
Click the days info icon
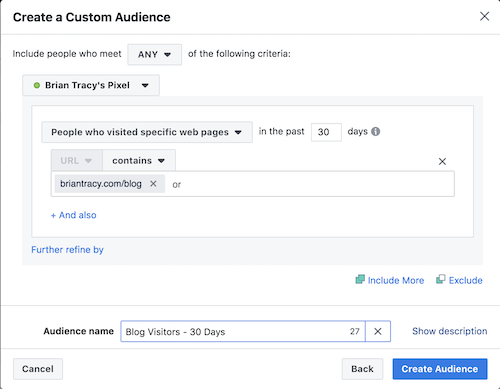tap(375, 132)
